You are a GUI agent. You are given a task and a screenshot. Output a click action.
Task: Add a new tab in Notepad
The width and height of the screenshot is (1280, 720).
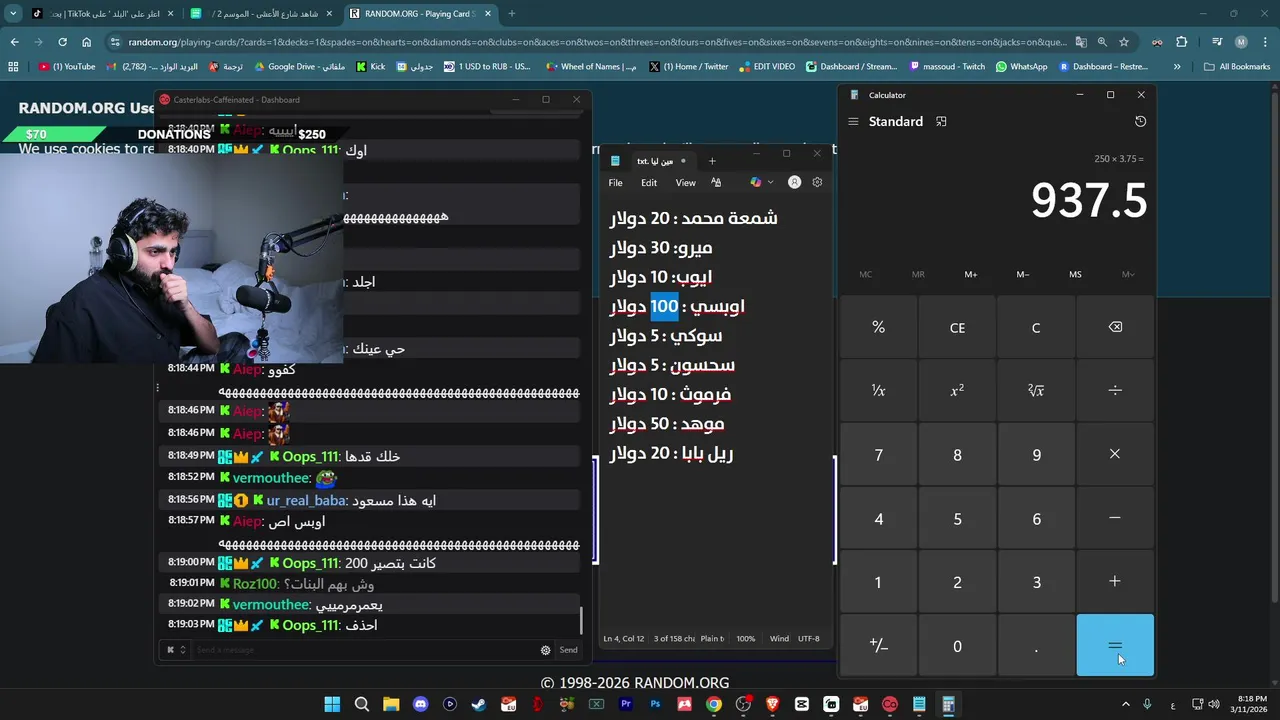(712, 161)
